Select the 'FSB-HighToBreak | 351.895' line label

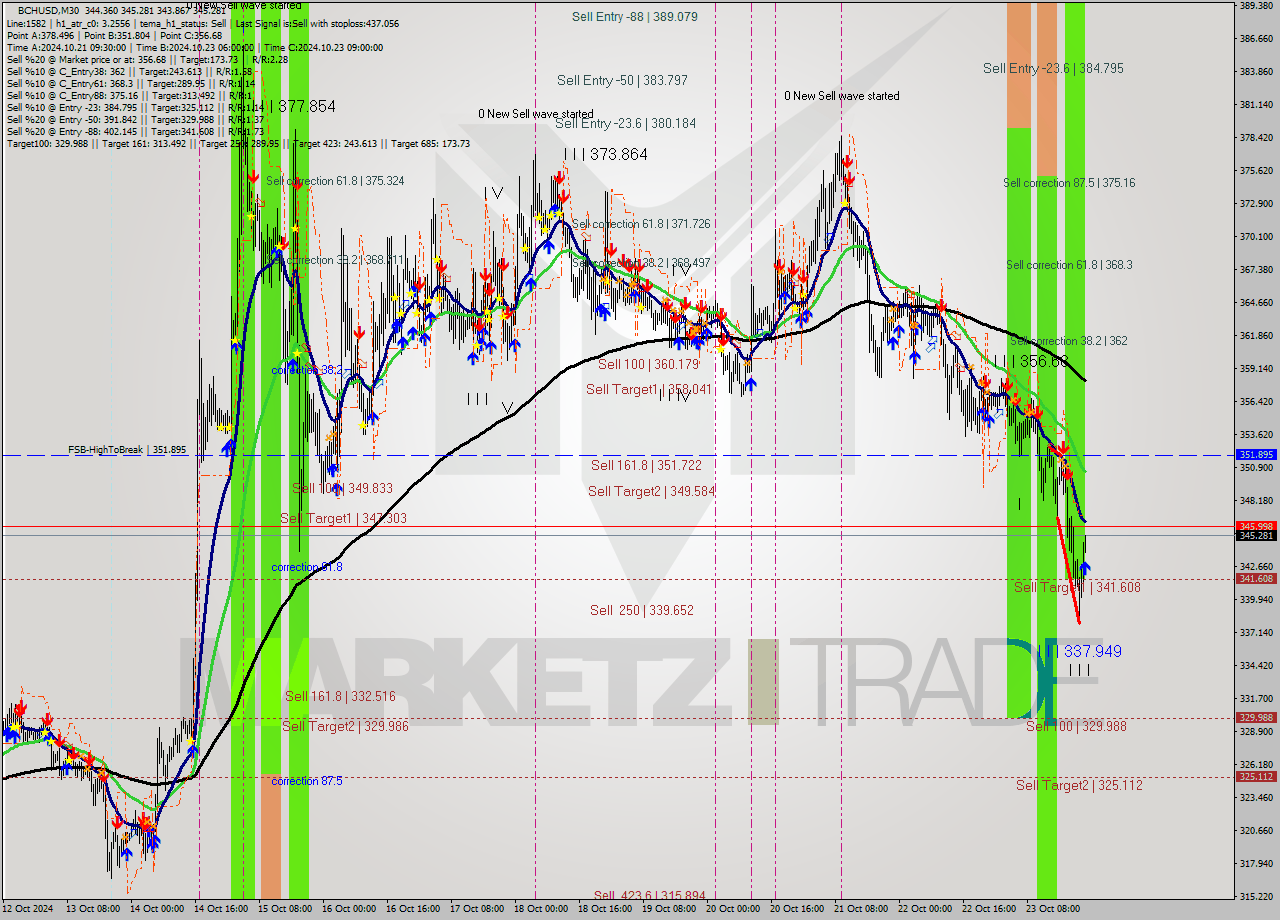127,450
